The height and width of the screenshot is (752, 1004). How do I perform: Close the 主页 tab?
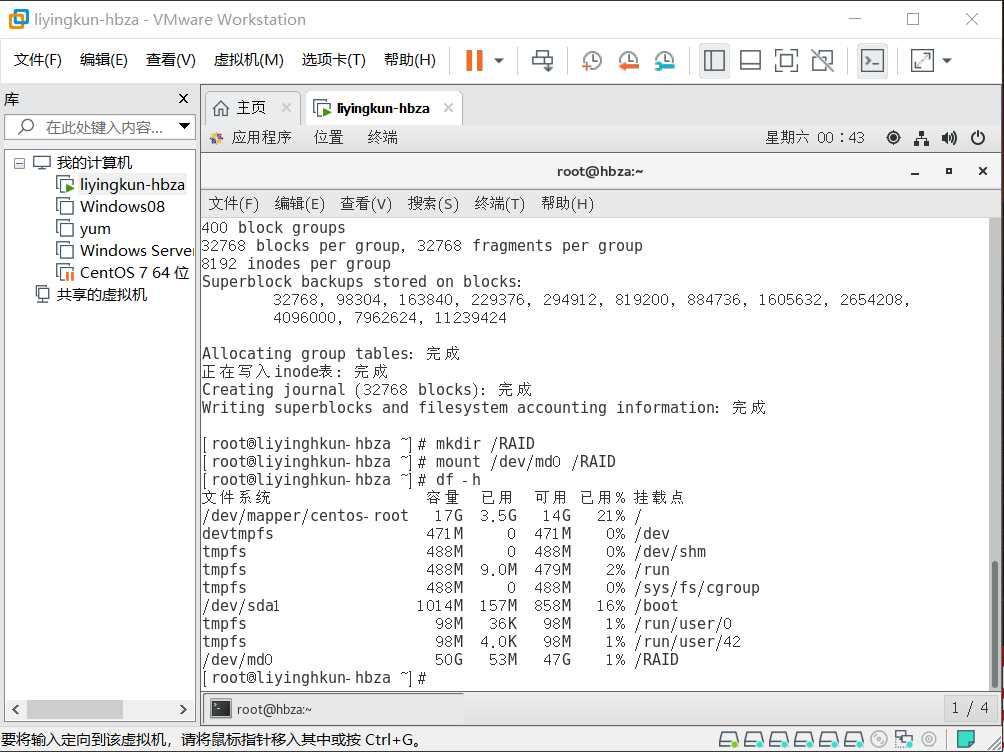tap(286, 108)
